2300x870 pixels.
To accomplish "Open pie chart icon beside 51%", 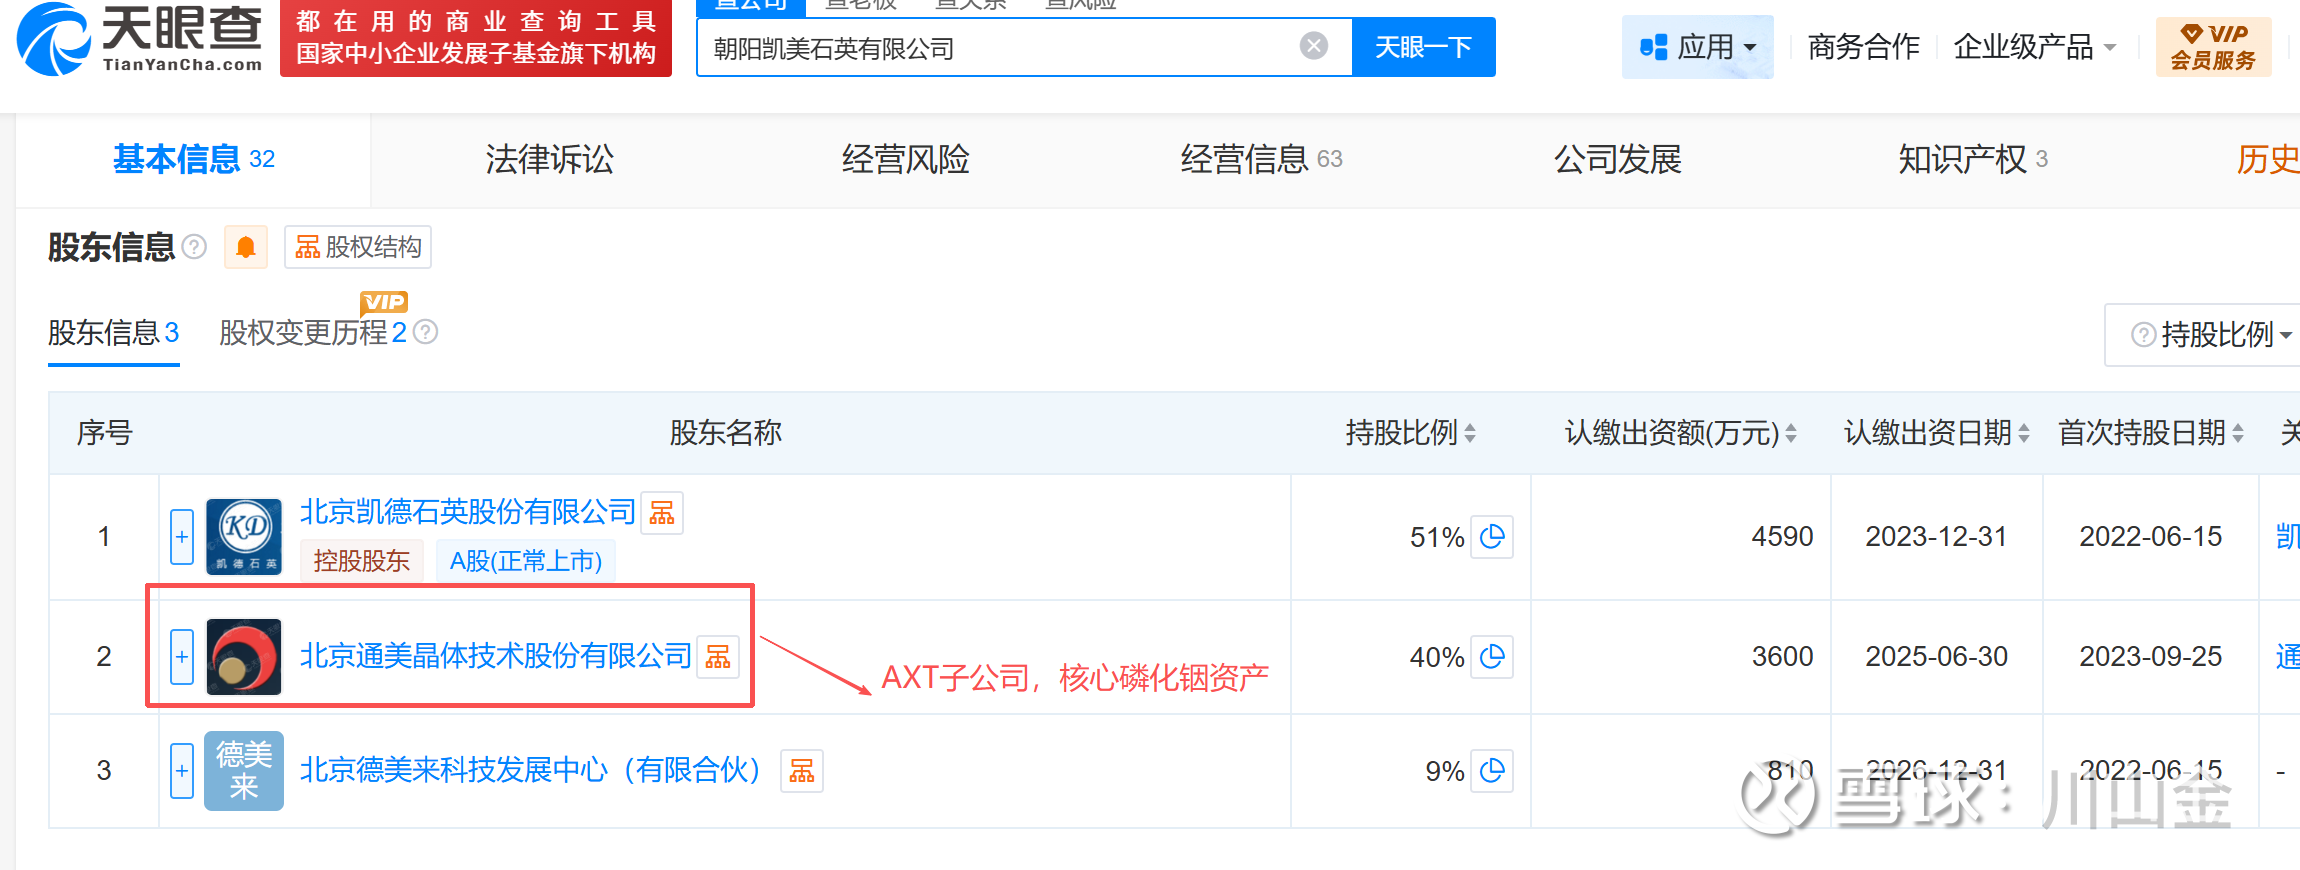I will point(1492,537).
